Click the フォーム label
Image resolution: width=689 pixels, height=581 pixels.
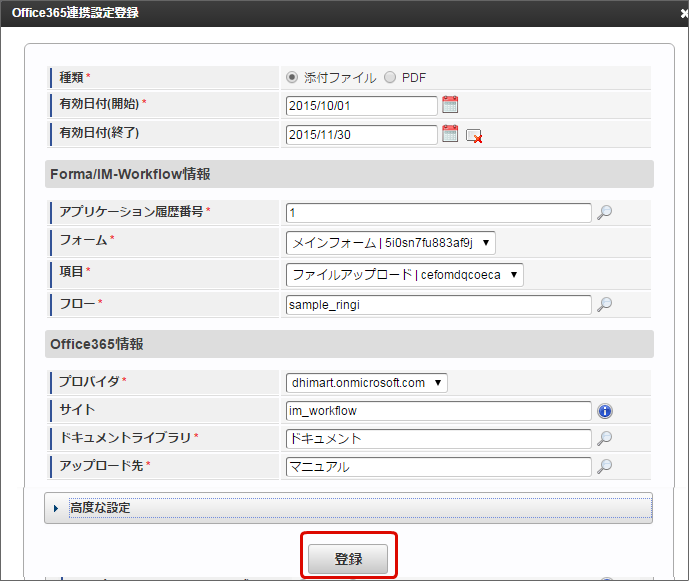click(83, 240)
